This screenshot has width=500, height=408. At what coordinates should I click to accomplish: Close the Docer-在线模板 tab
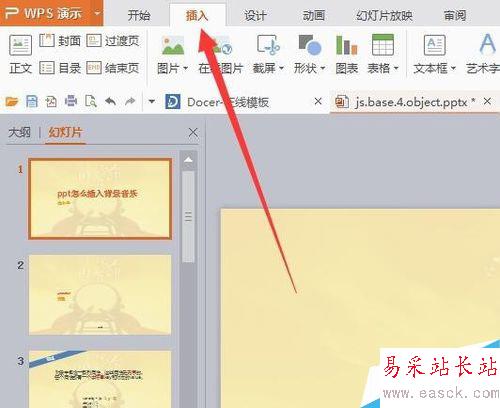(x=318, y=101)
